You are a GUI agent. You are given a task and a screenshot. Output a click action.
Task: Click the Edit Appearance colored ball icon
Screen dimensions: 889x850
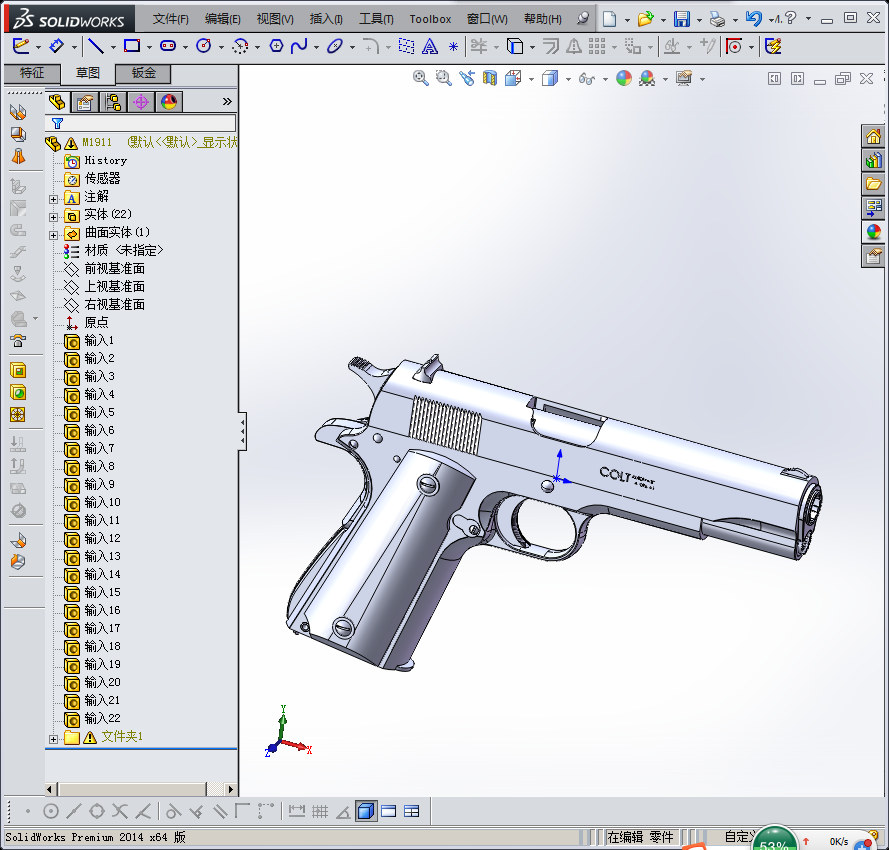tap(623, 78)
